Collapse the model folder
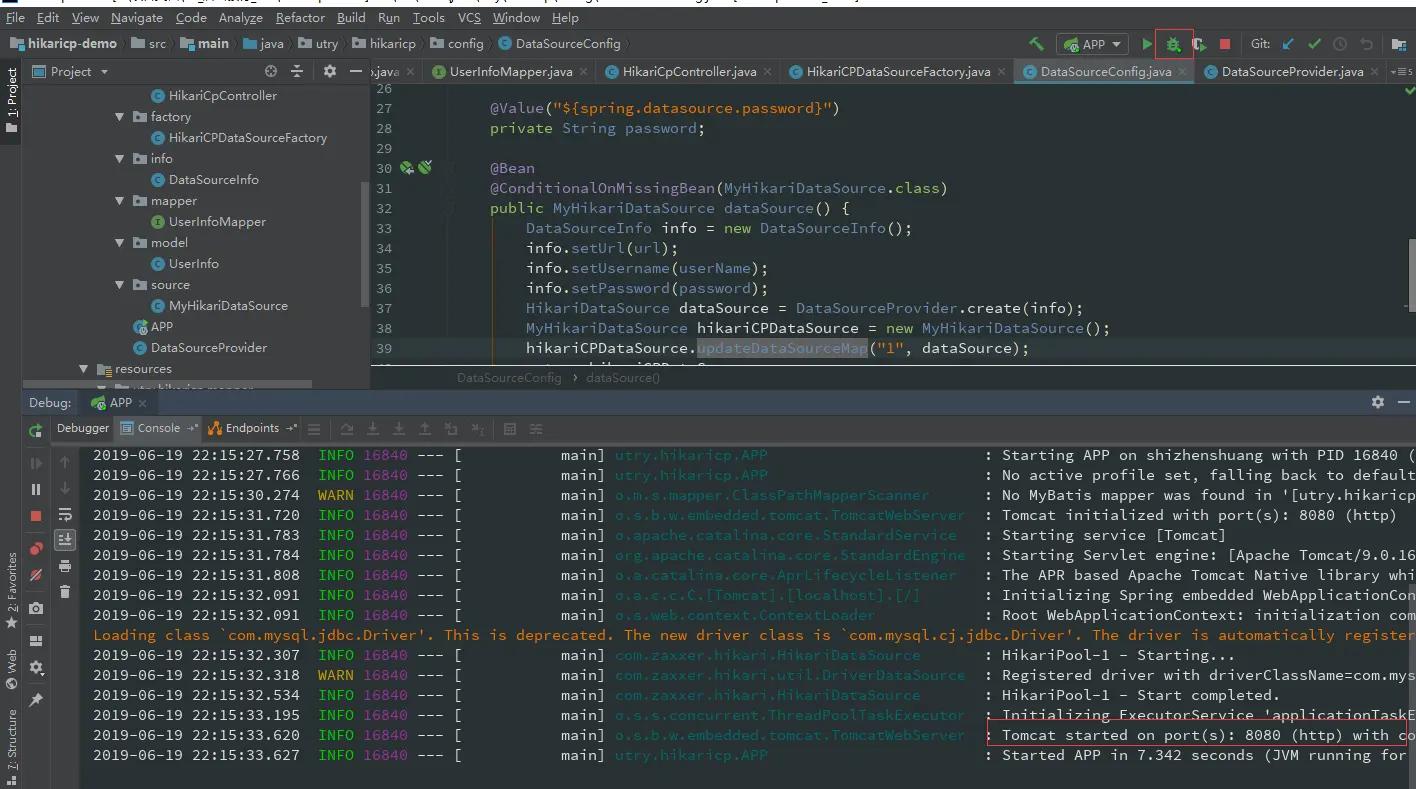1416x789 pixels. (121, 243)
